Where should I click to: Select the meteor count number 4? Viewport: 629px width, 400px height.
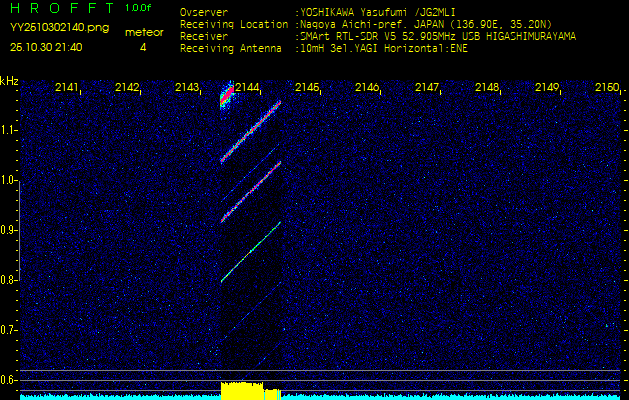pyautogui.click(x=143, y=47)
